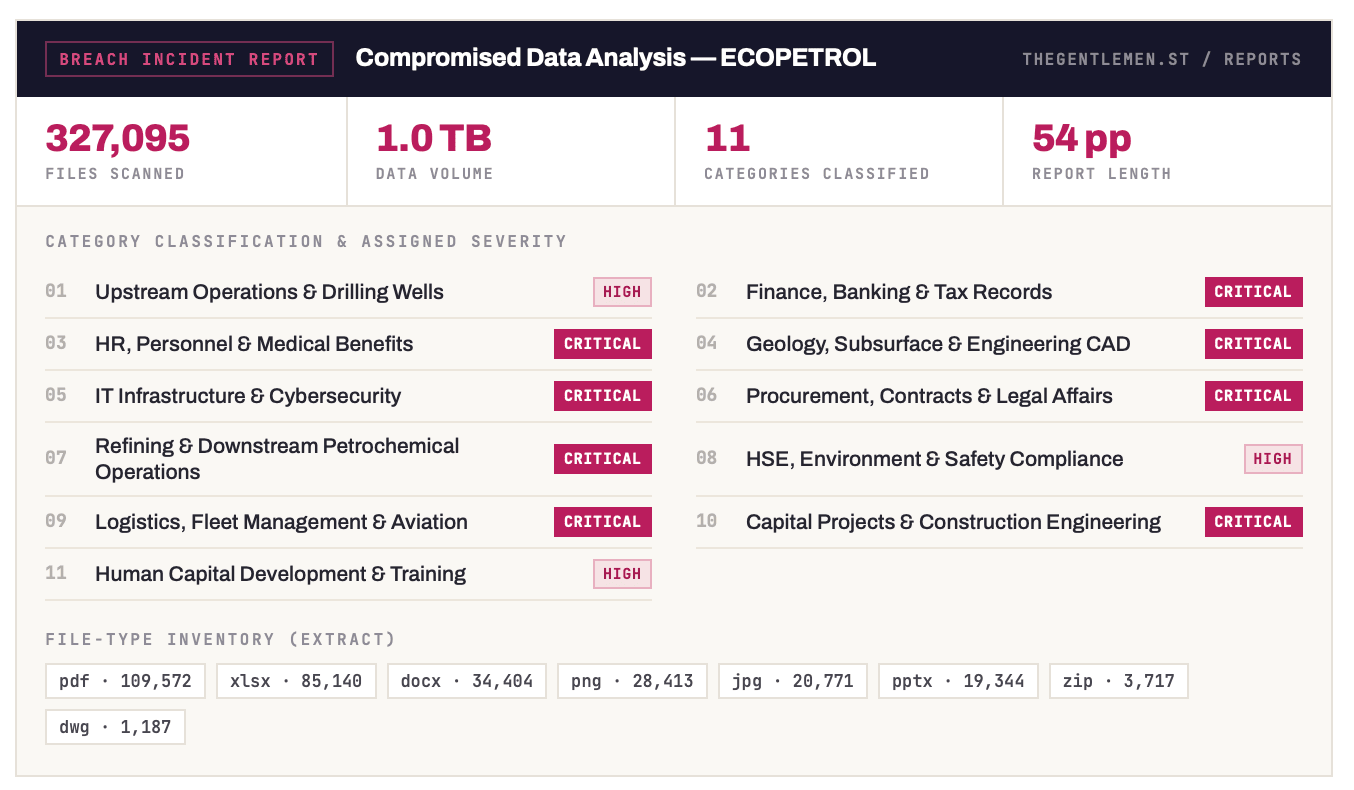
Task: Select Human Capital Development & Training row
Action: [x=349, y=574]
